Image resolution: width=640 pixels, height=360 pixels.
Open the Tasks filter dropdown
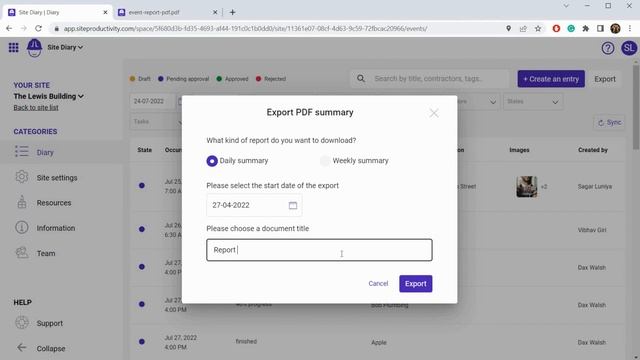click(x=156, y=122)
